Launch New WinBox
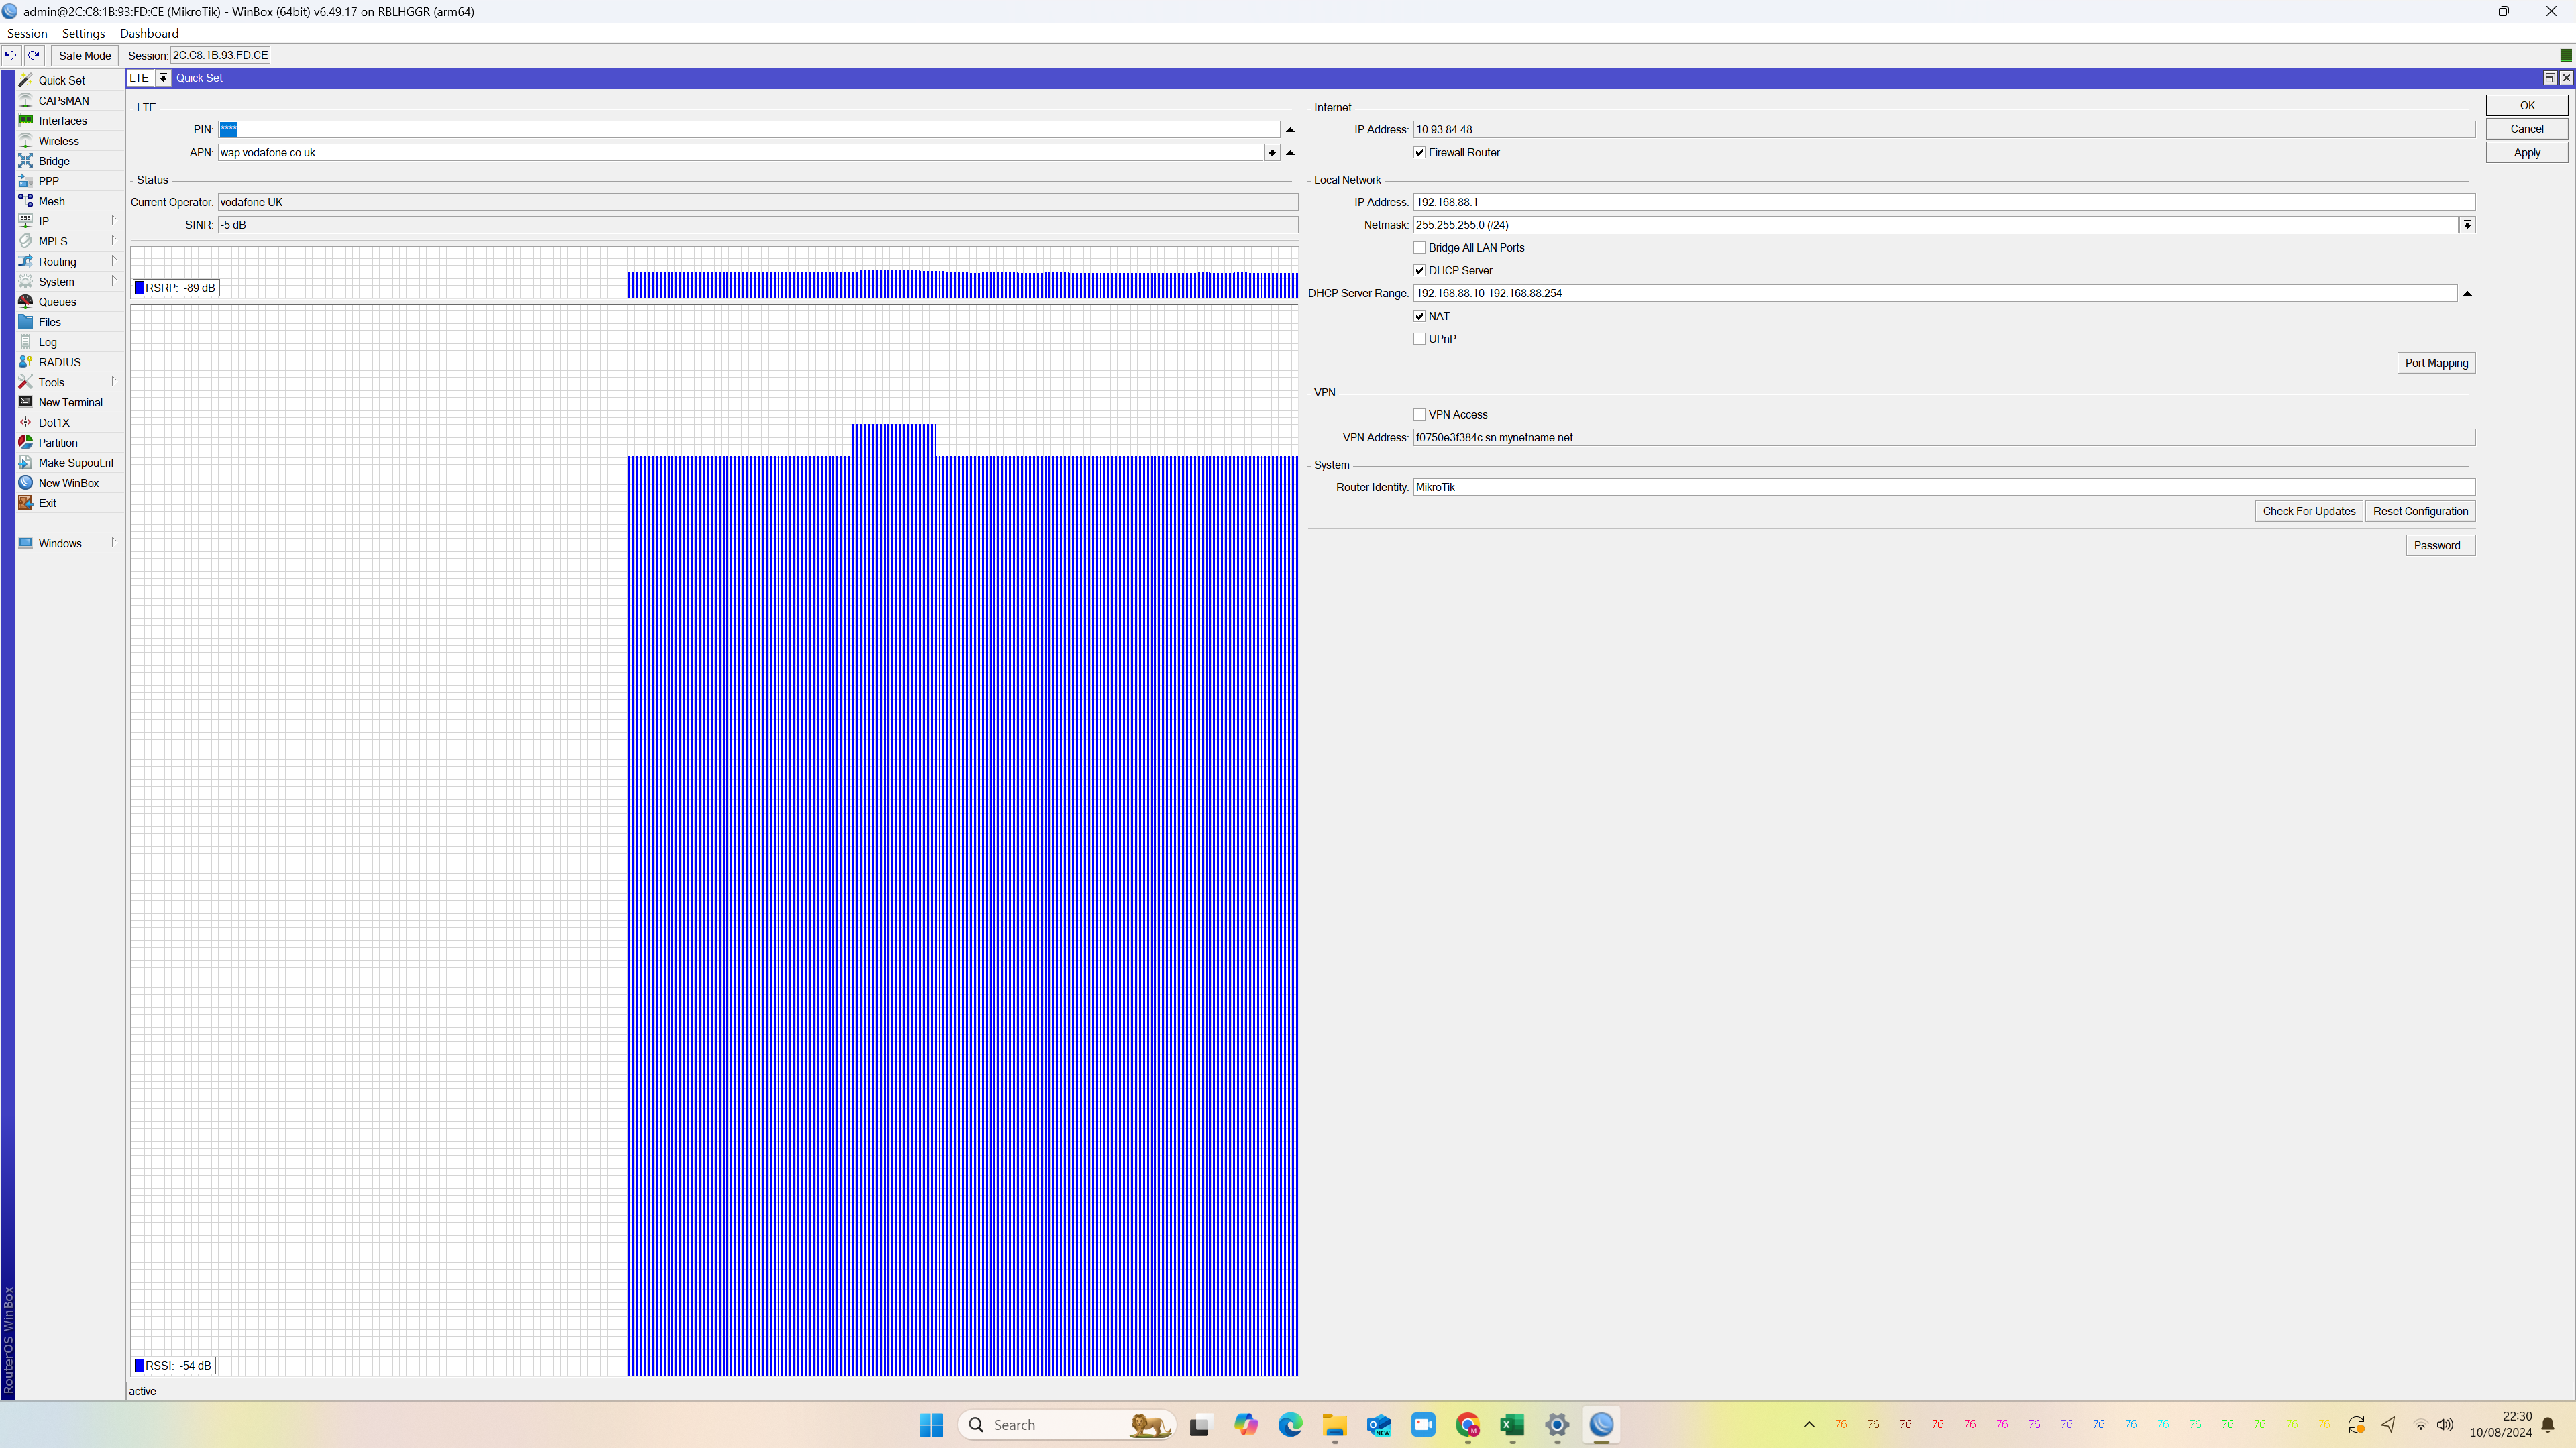Screen dimensions: 2576x1448 (x=68, y=483)
